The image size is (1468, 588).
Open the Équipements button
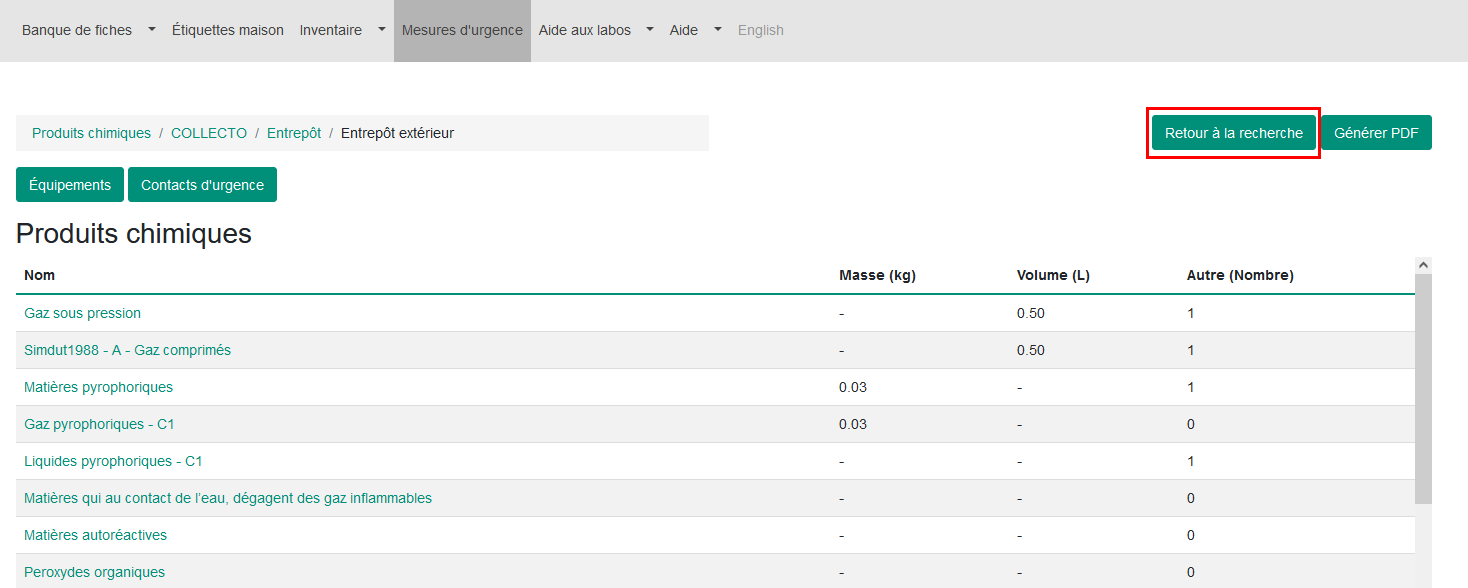70,185
